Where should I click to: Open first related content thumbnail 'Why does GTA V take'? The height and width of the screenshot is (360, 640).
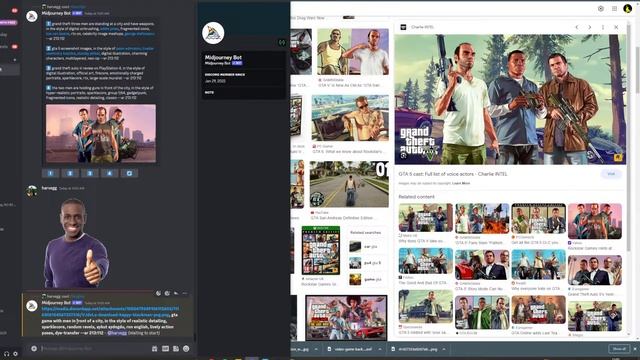426,218
